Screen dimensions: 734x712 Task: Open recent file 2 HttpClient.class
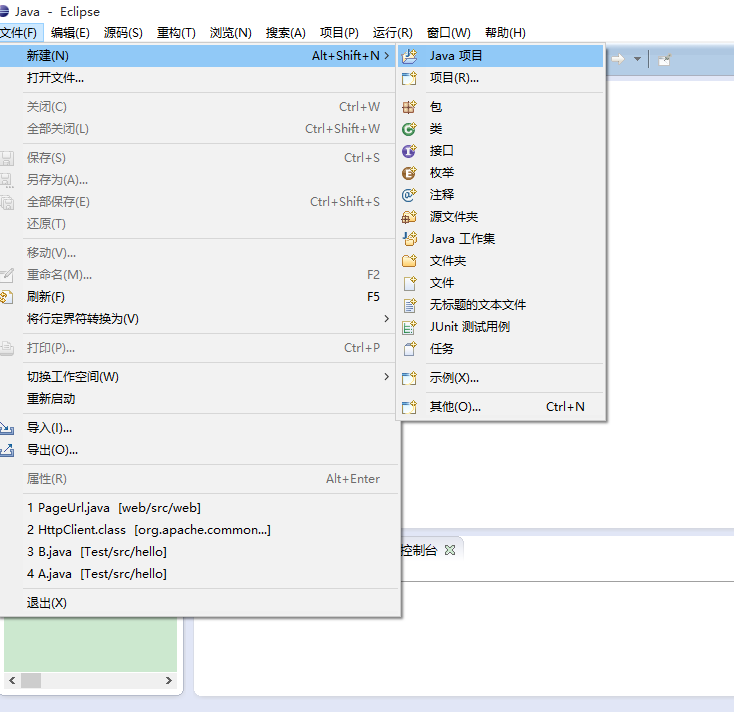(x=200, y=530)
